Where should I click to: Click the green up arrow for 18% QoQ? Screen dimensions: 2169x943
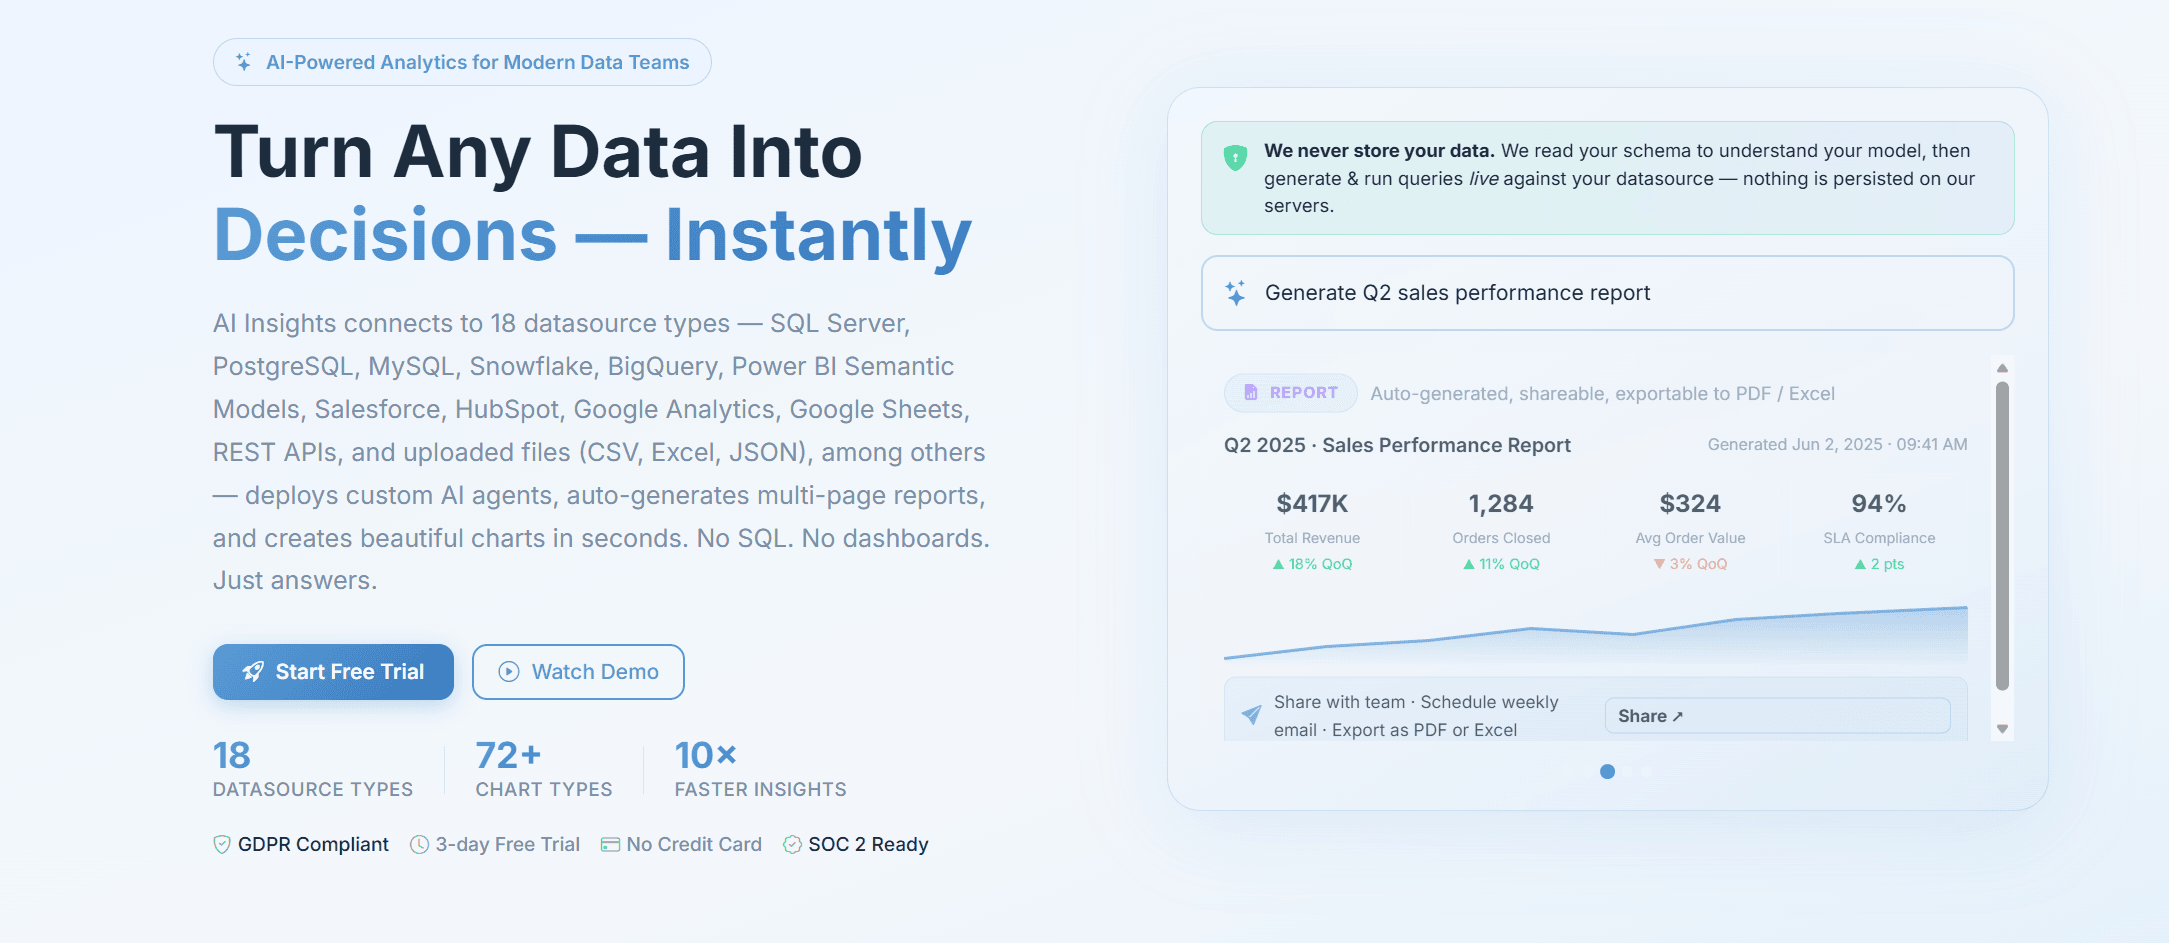(x=1278, y=565)
